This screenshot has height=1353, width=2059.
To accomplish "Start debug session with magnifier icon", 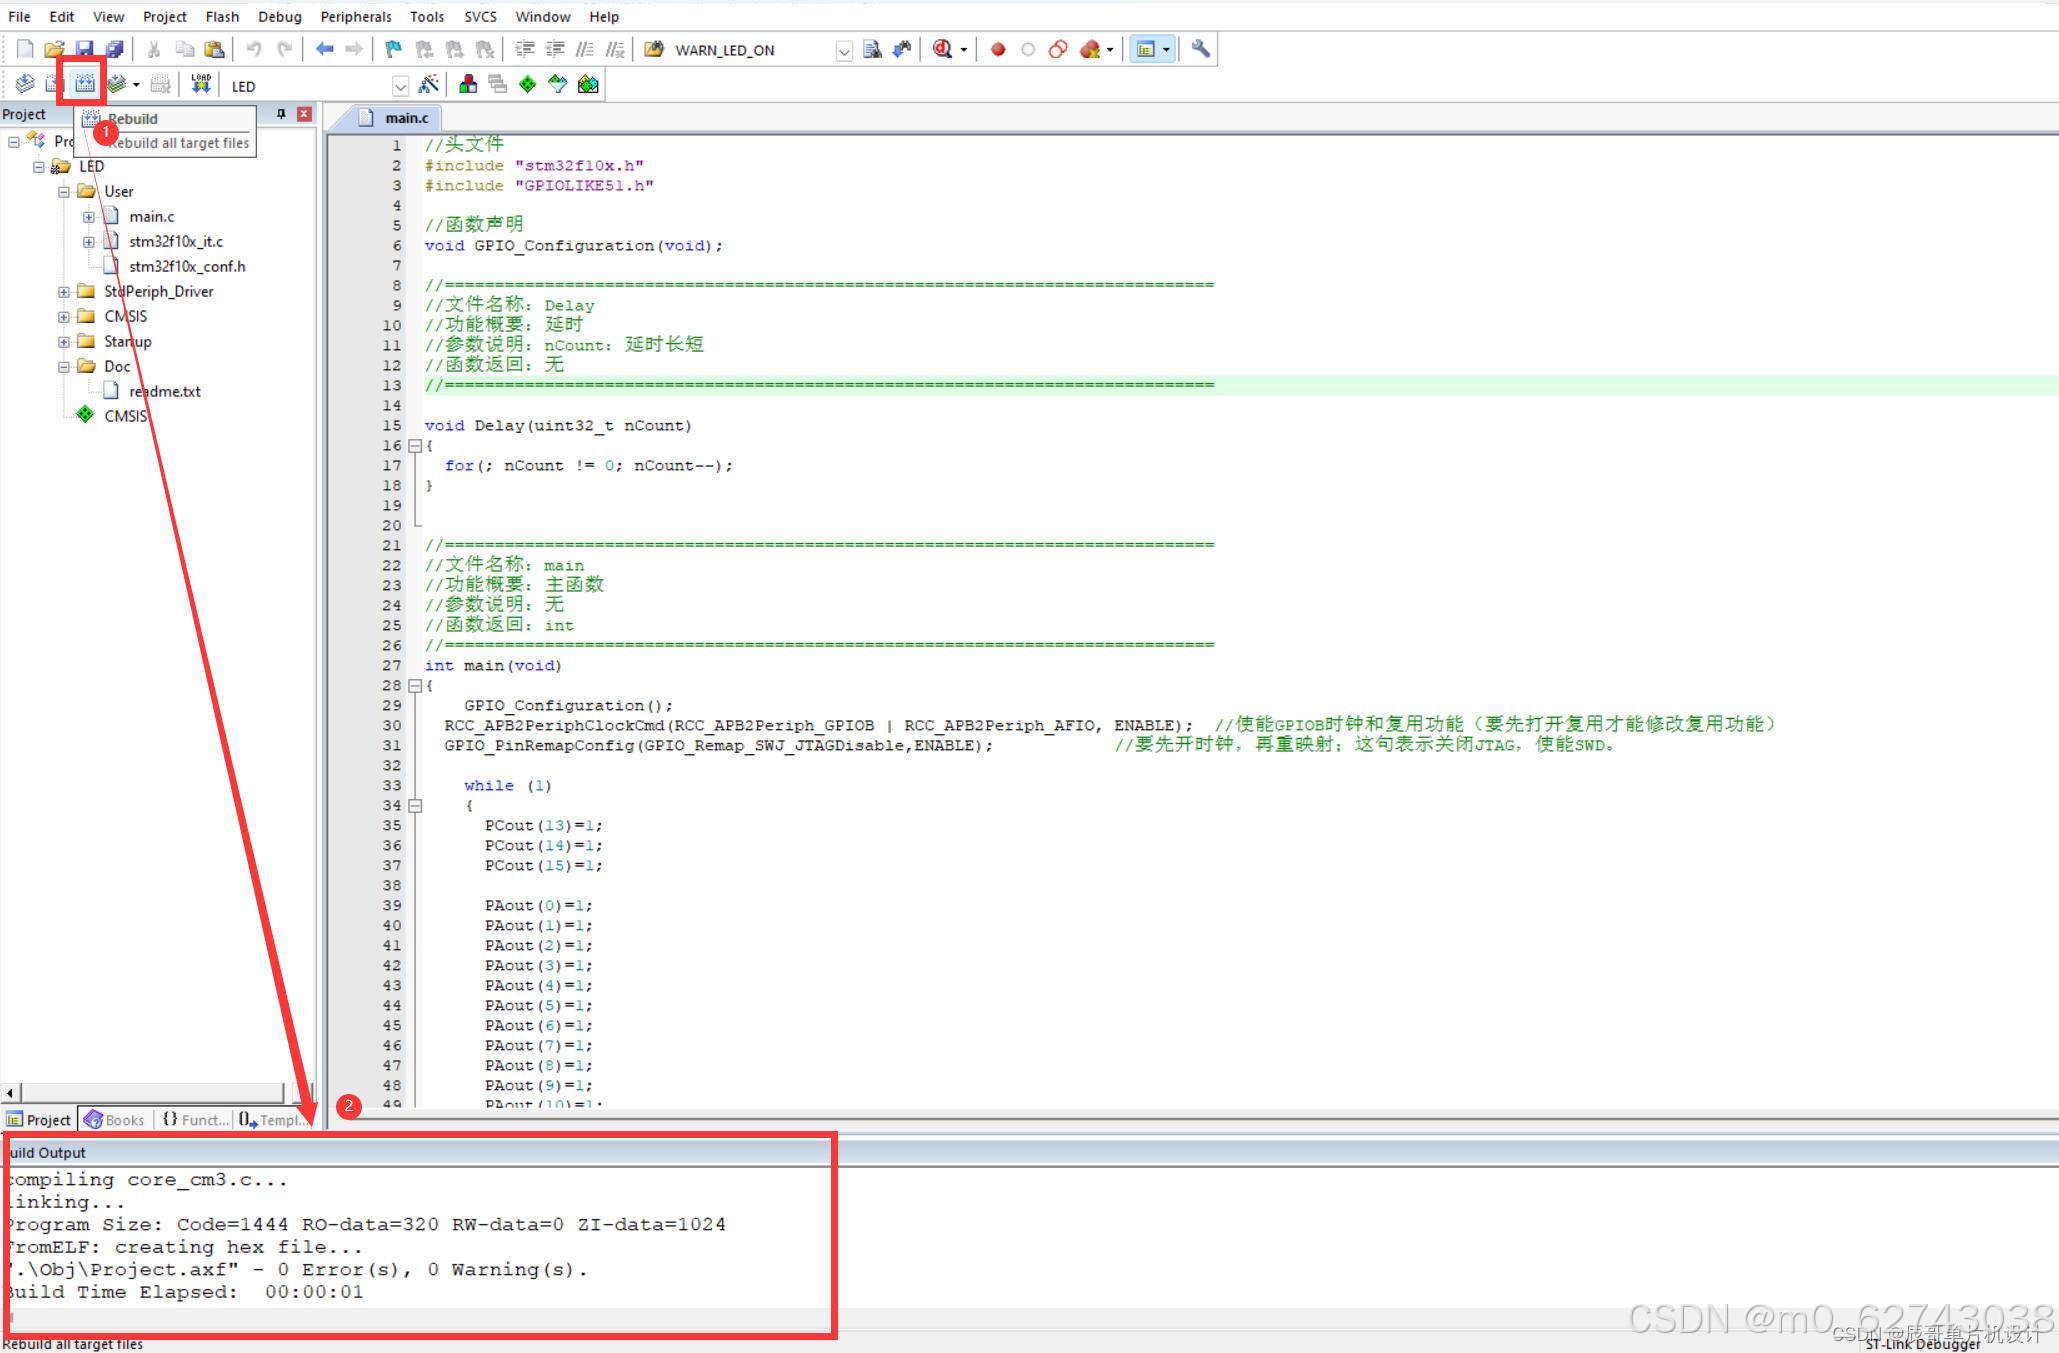I will [x=942, y=49].
